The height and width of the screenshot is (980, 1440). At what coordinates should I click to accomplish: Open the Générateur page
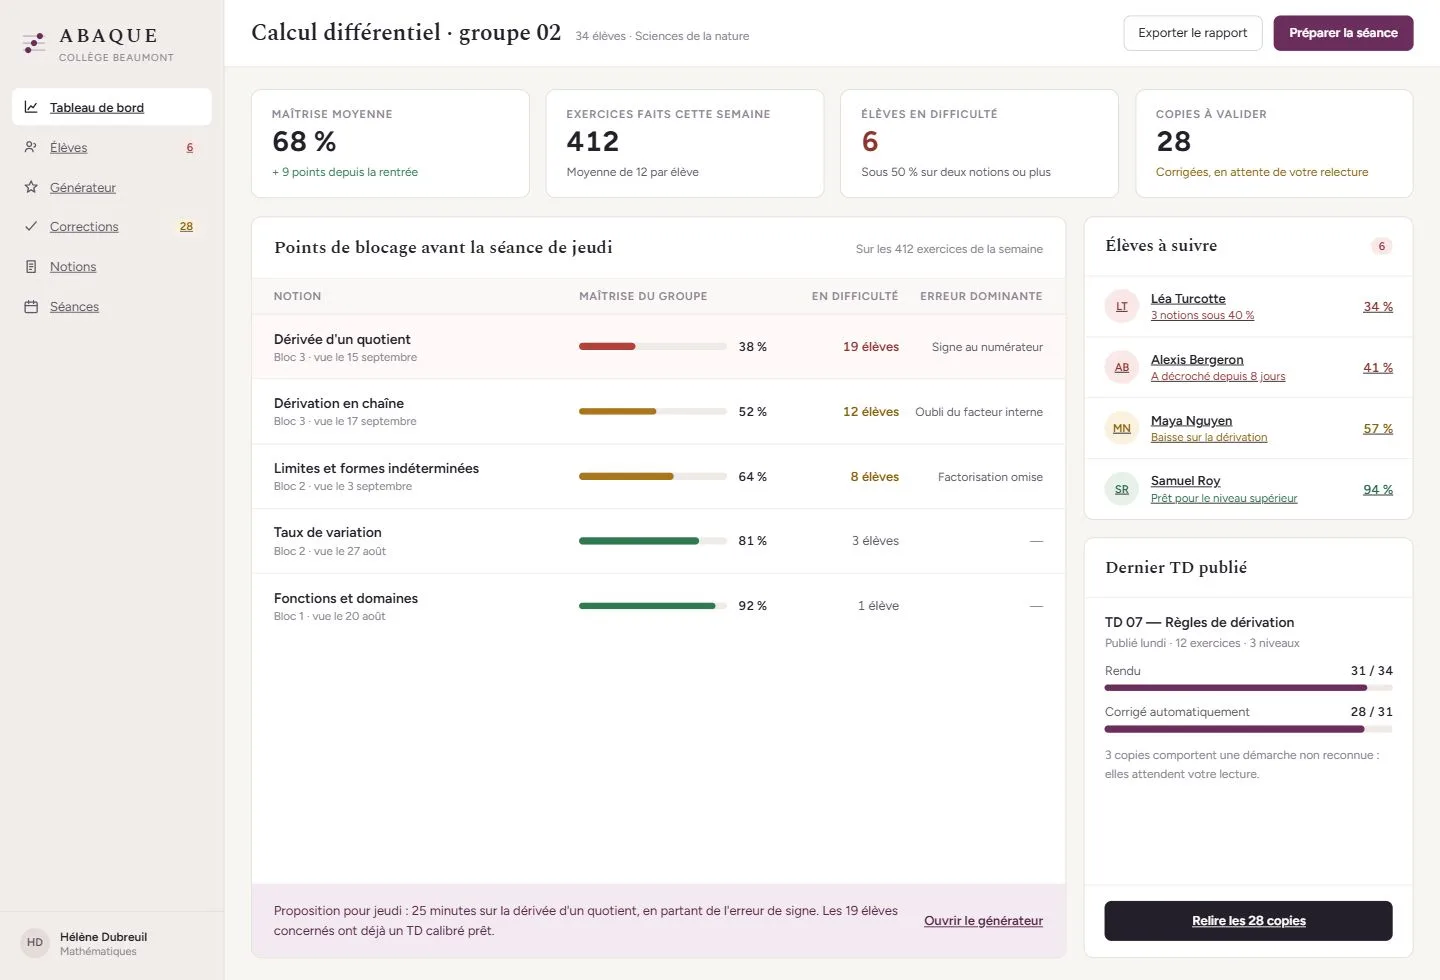(x=112, y=187)
